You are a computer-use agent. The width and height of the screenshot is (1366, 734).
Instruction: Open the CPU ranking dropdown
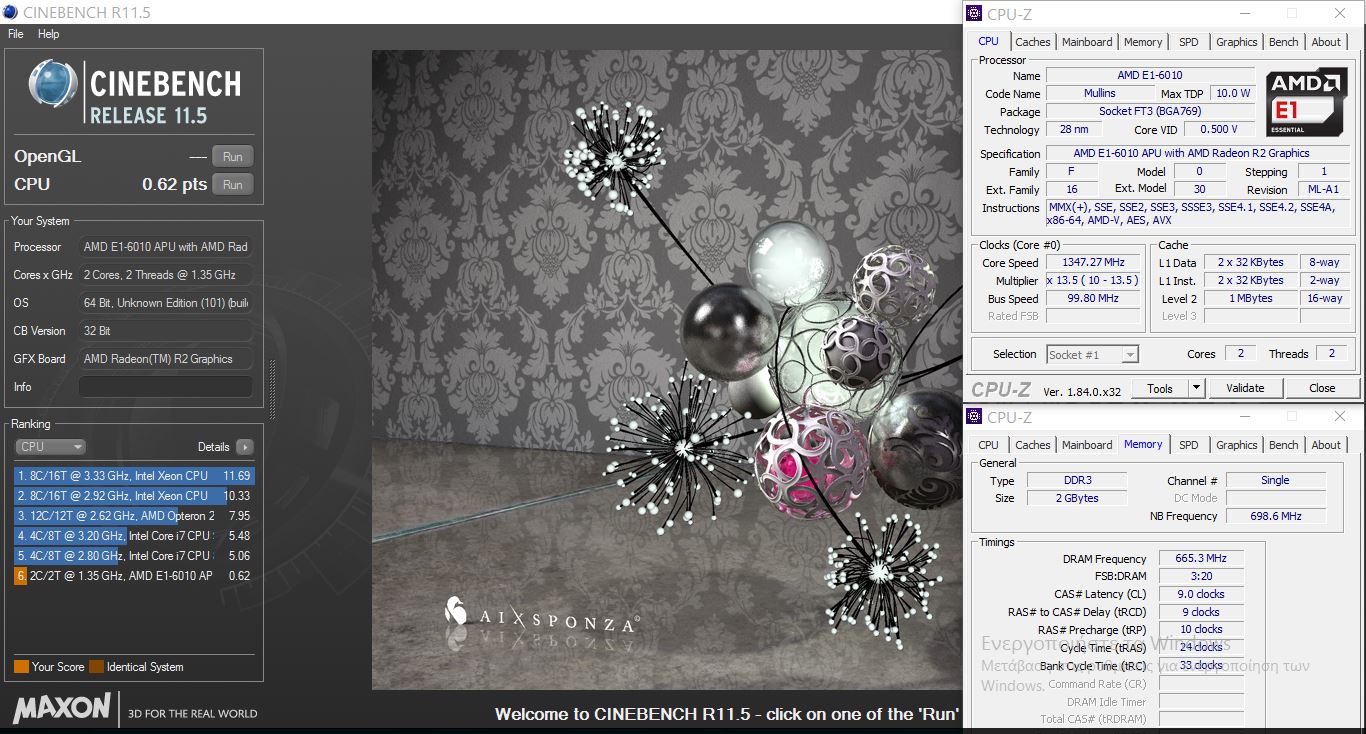50,447
